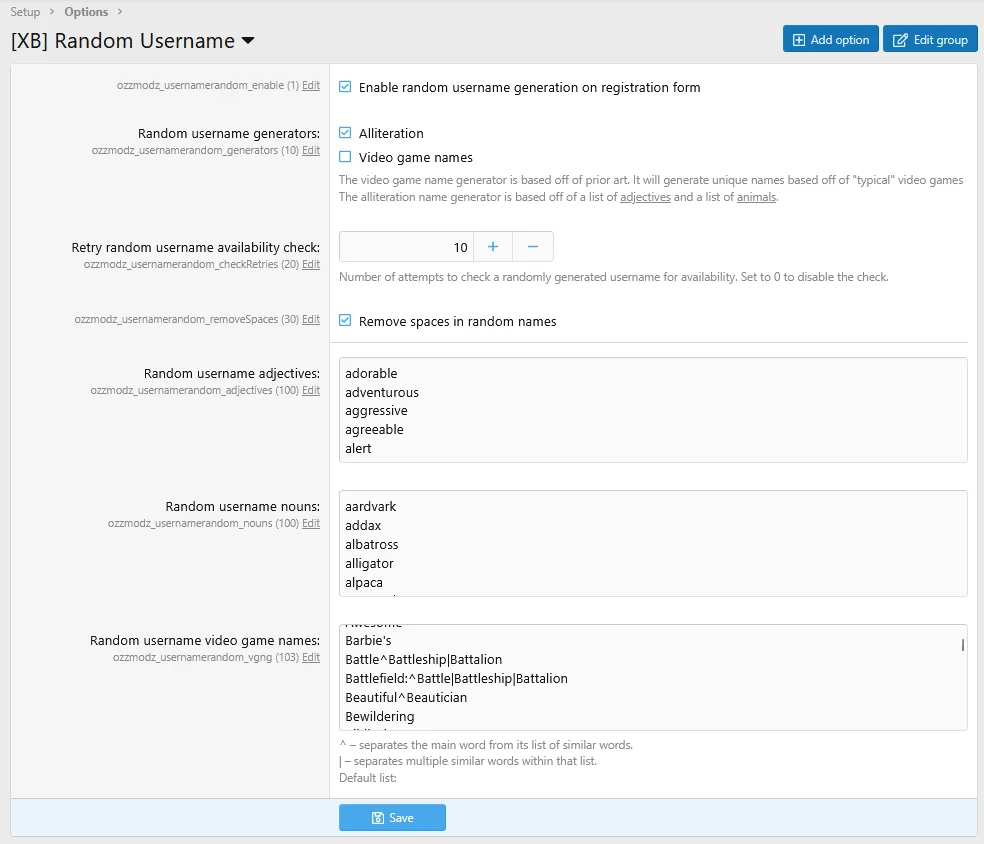Click the Add option button
Screen dimensions: 984x844
click(830, 40)
